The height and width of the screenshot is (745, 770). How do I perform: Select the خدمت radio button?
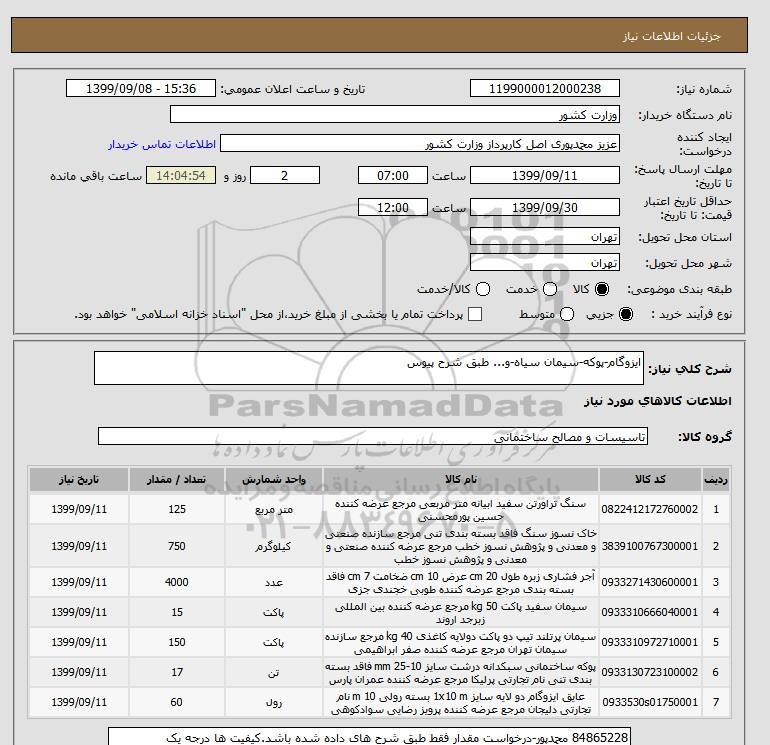pos(550,289)
